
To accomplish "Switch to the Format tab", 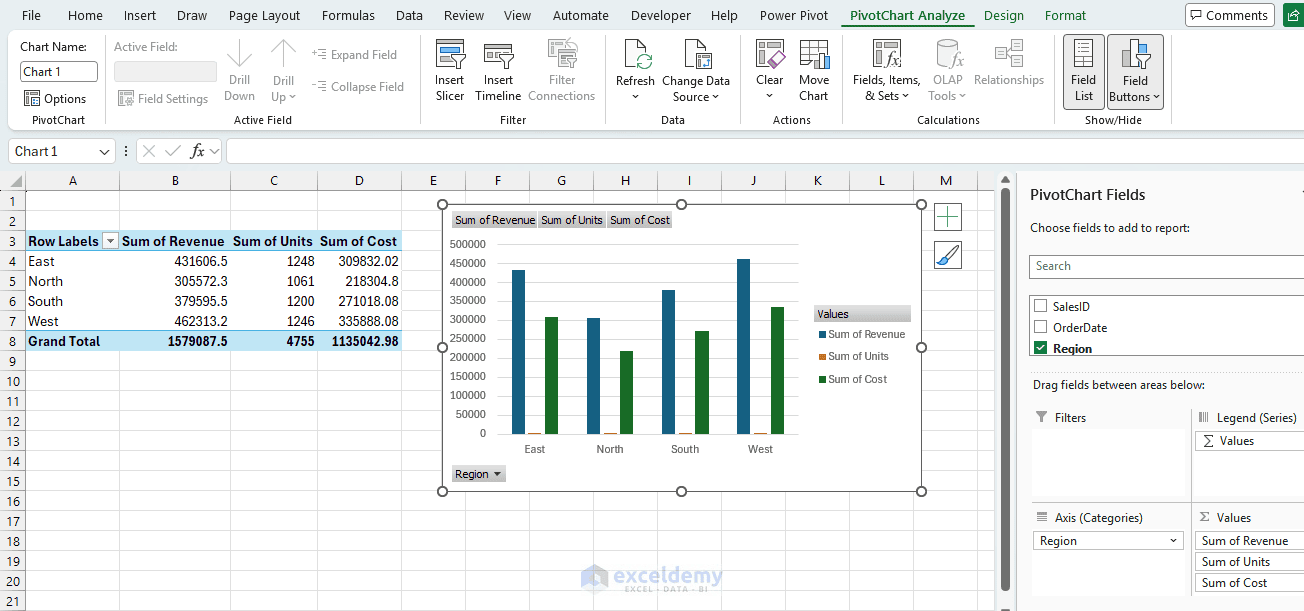I will click(x=1065, y=15).
